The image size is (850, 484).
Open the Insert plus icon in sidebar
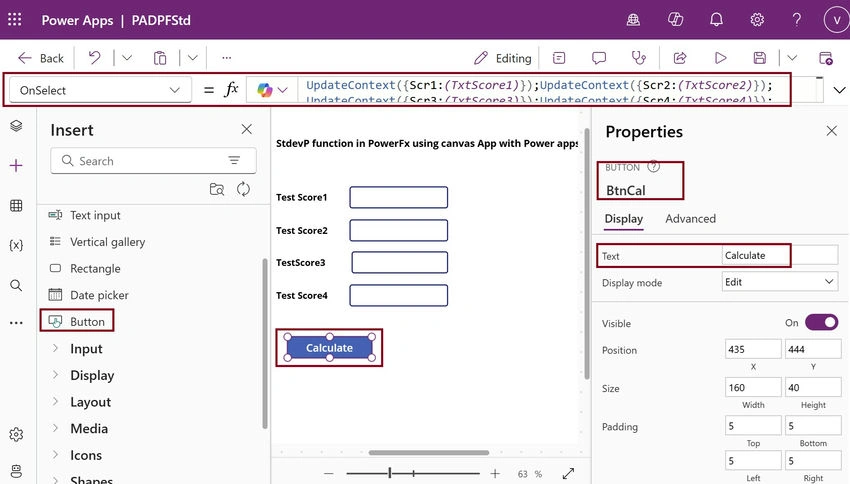pyautogui.click(x=16, y=165)
